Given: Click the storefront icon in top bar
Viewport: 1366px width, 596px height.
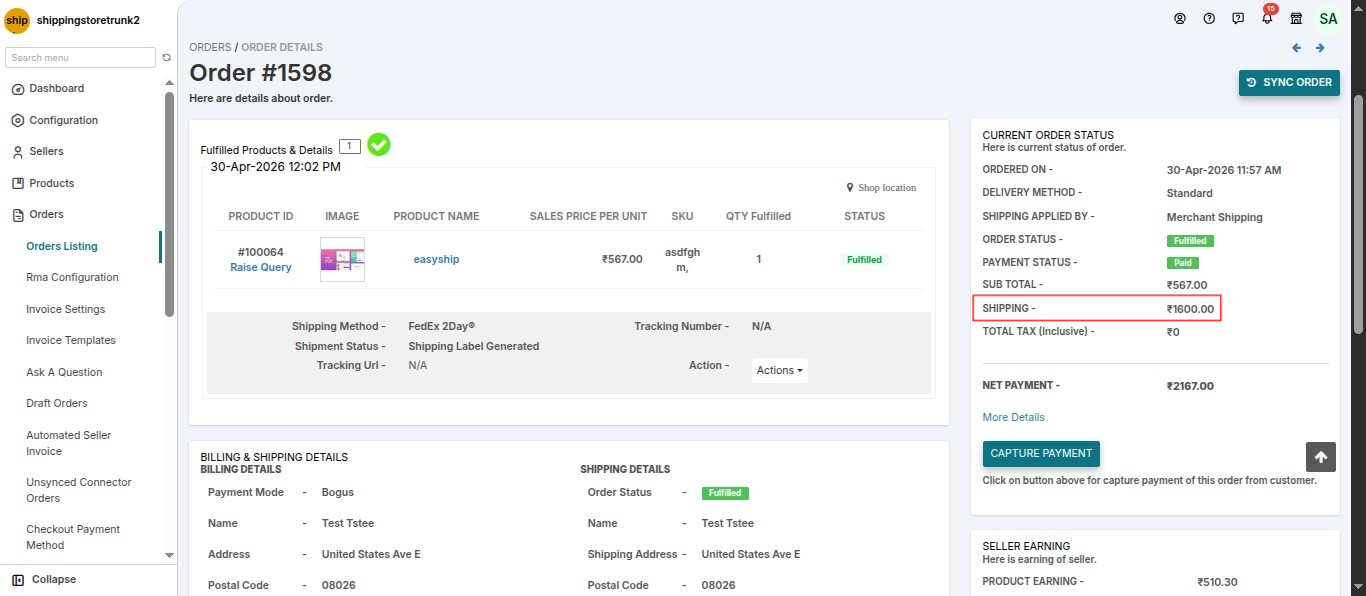Looking at the screenshot, I should [x=1296, y=18].
